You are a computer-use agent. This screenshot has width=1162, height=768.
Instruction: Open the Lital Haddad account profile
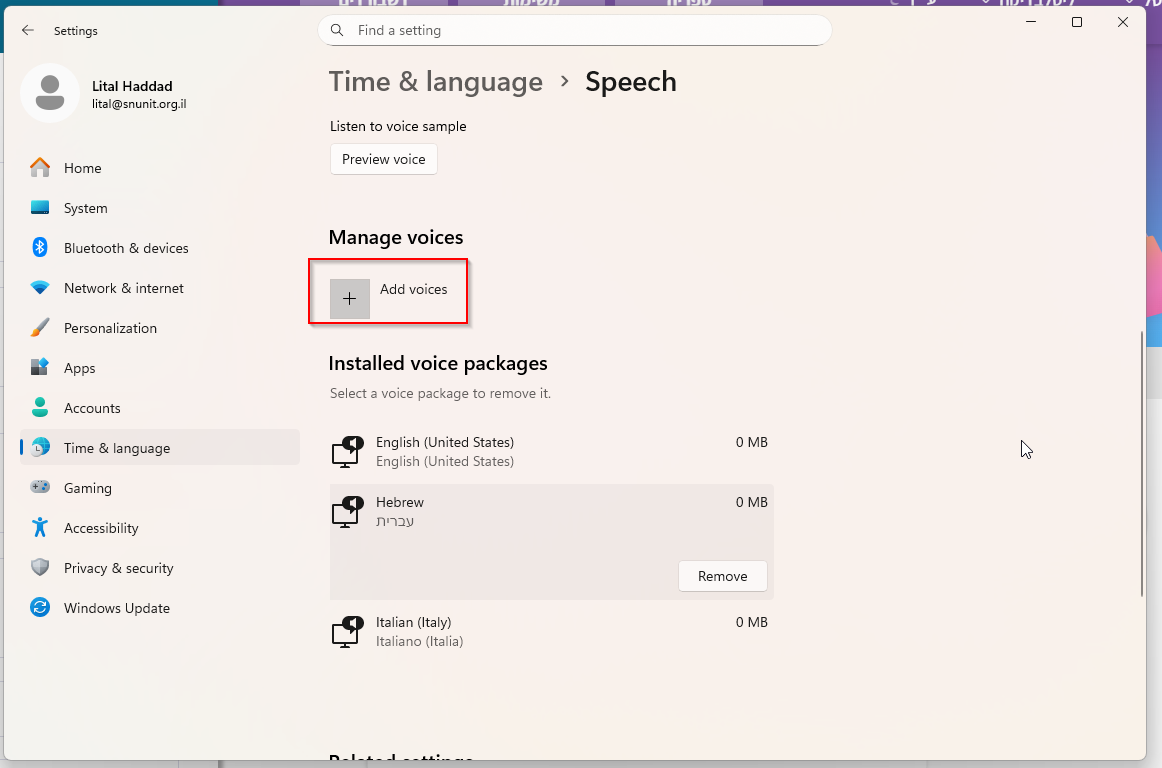pyautogui.click(x=104, y=94)
